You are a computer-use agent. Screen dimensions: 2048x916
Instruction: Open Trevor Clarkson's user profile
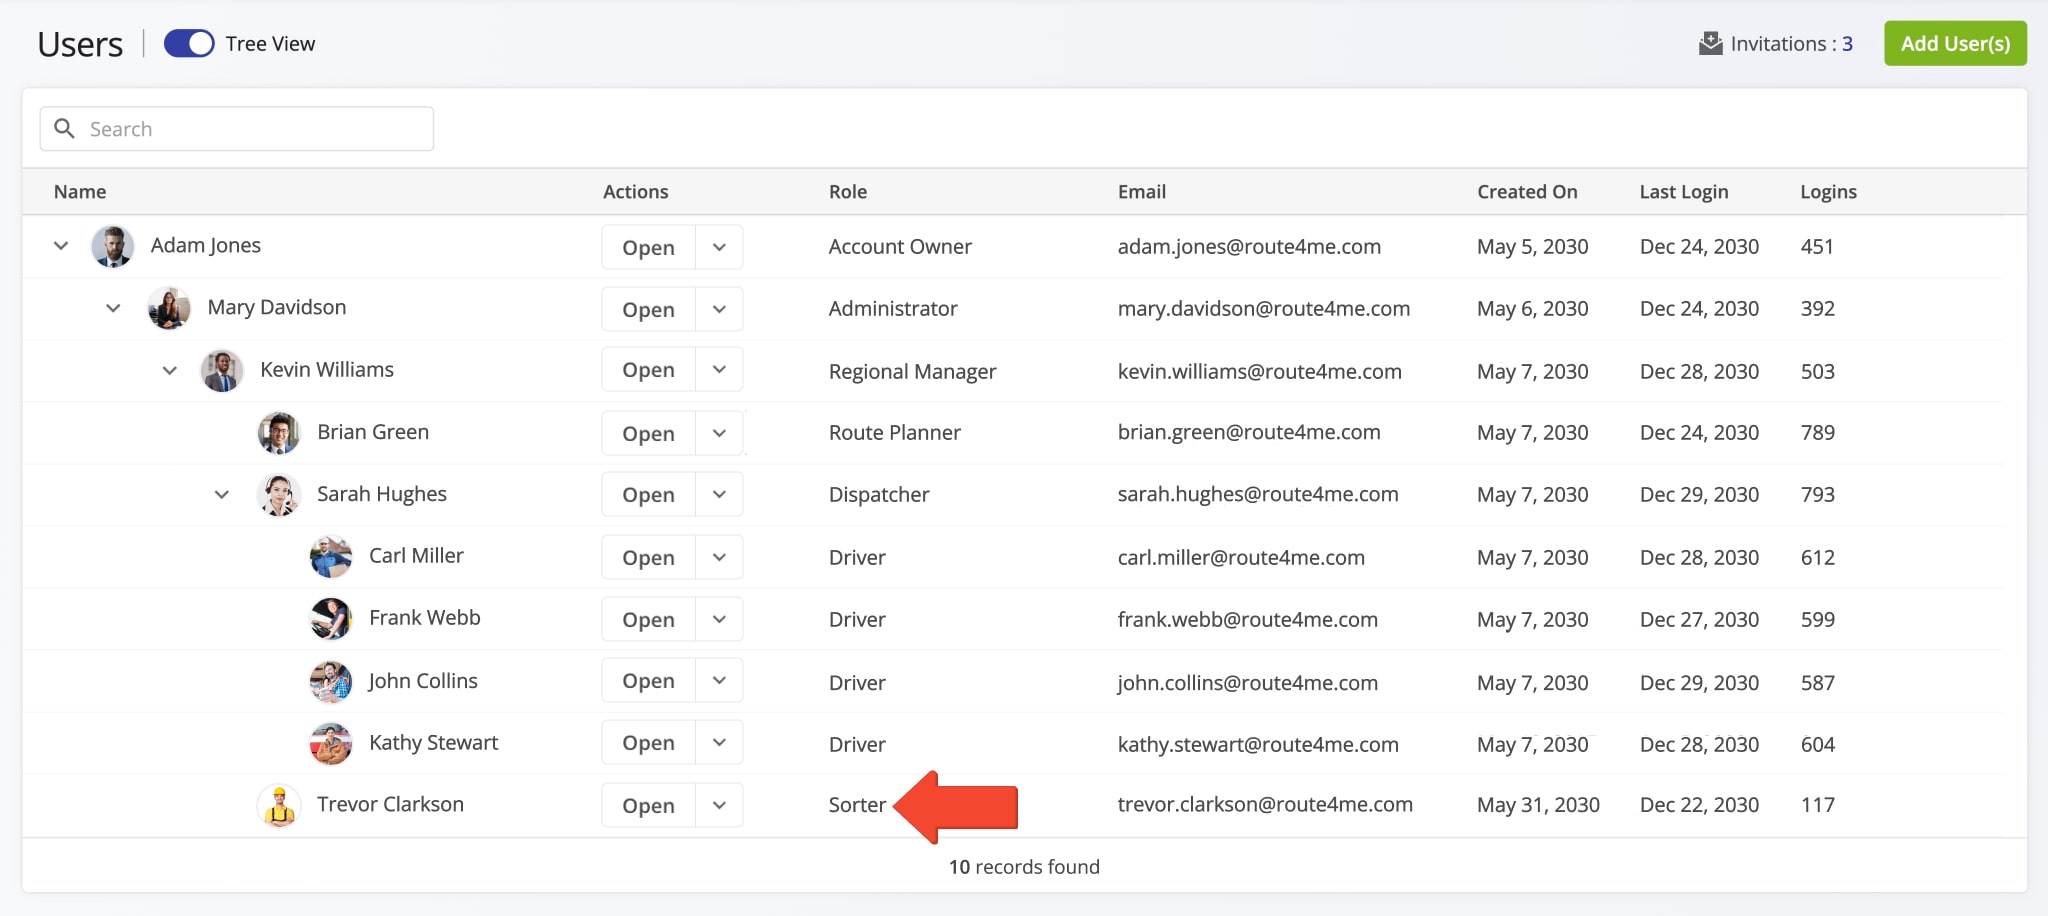[x=648, y=805]
